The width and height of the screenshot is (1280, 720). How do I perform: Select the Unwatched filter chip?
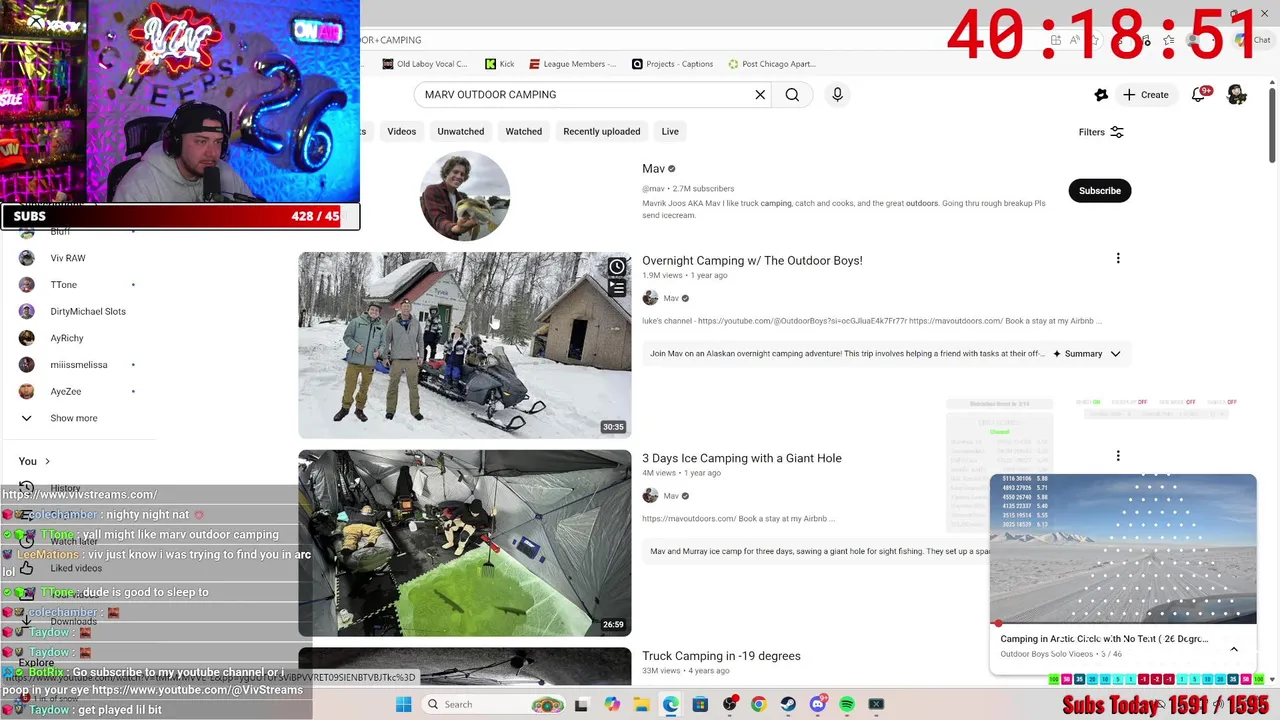461,132
